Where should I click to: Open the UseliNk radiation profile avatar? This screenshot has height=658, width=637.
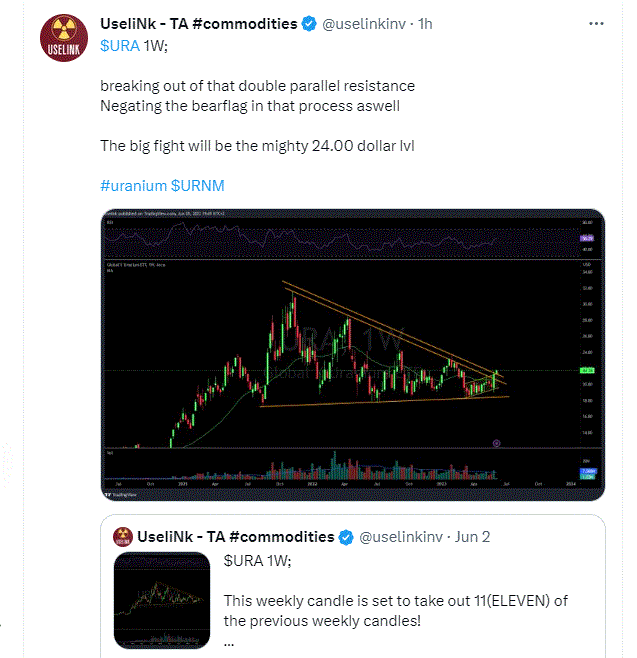(x=64, y=38)
